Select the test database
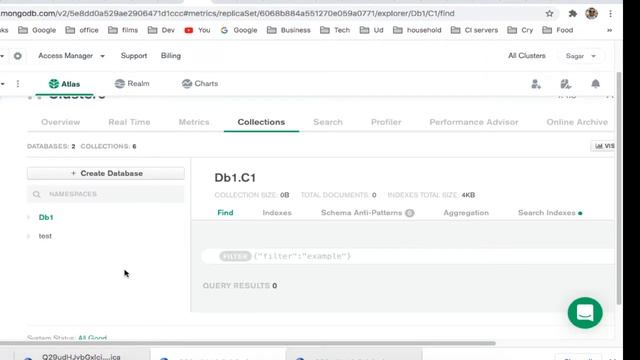640x360 pixels. tap(45, 236)
